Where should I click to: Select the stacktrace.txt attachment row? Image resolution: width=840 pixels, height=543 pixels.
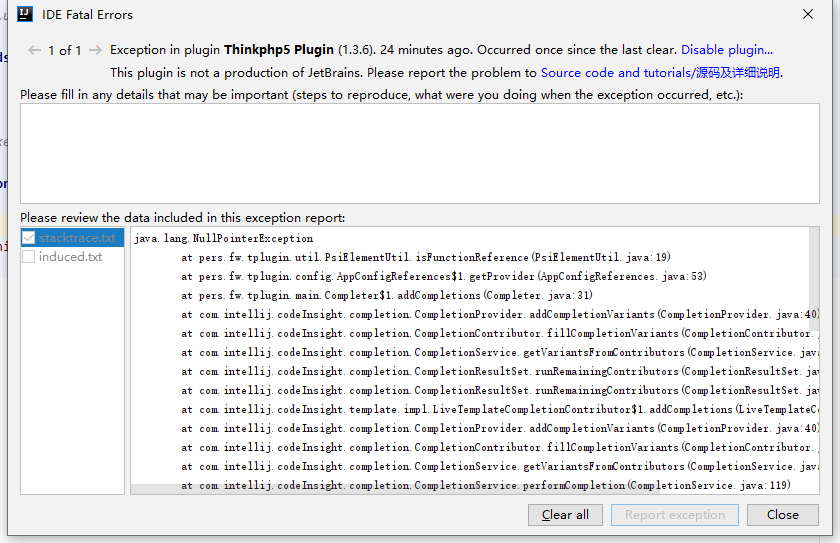pyautogui.click(x=72, y=238)
